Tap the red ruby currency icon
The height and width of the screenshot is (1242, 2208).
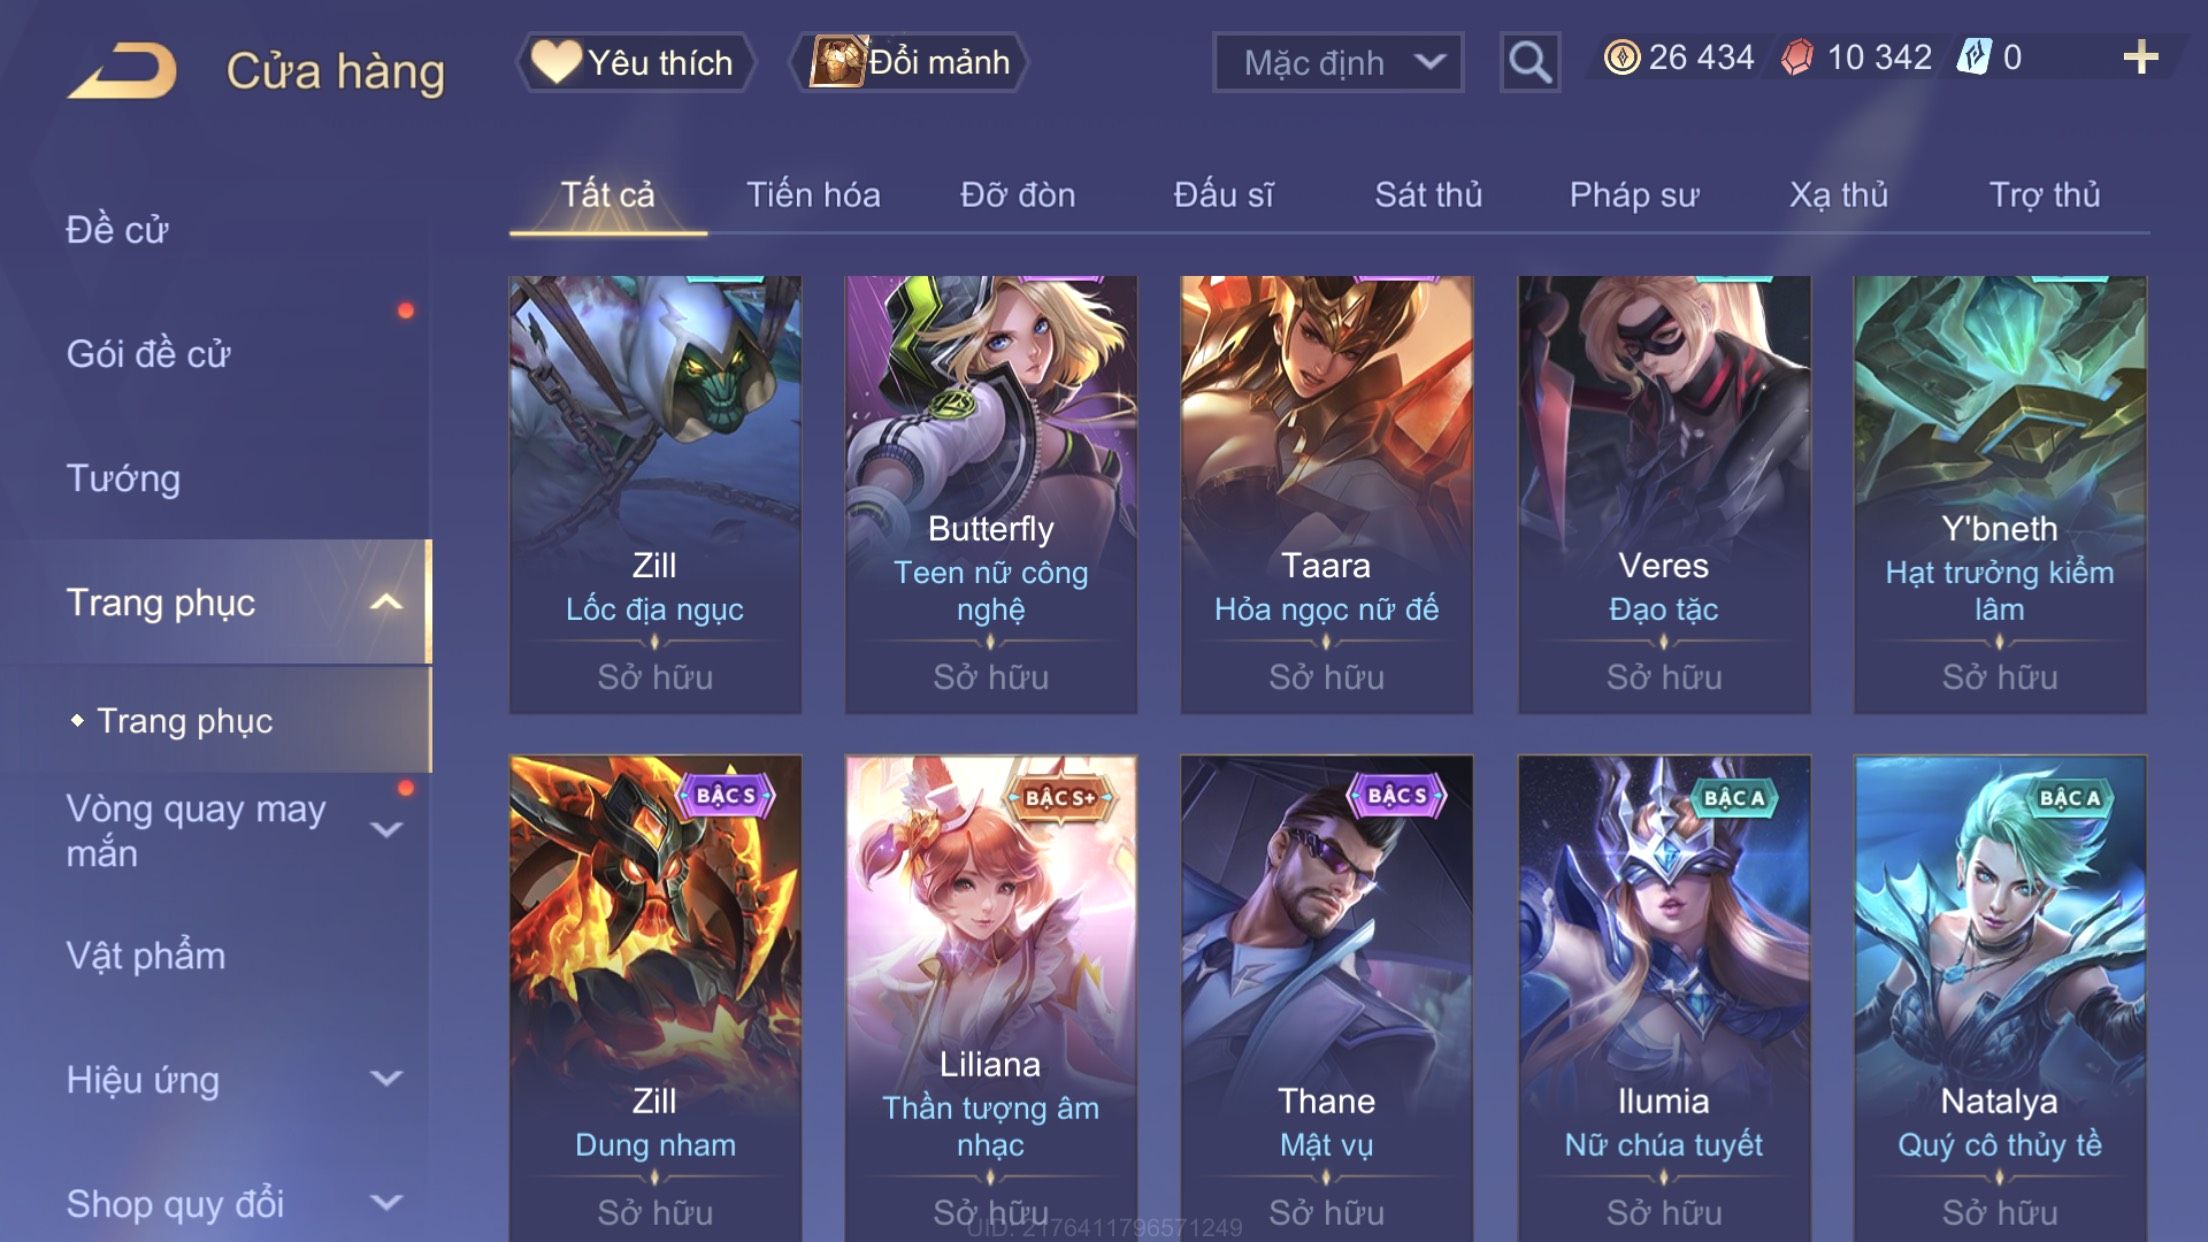tap(1797, 58)
